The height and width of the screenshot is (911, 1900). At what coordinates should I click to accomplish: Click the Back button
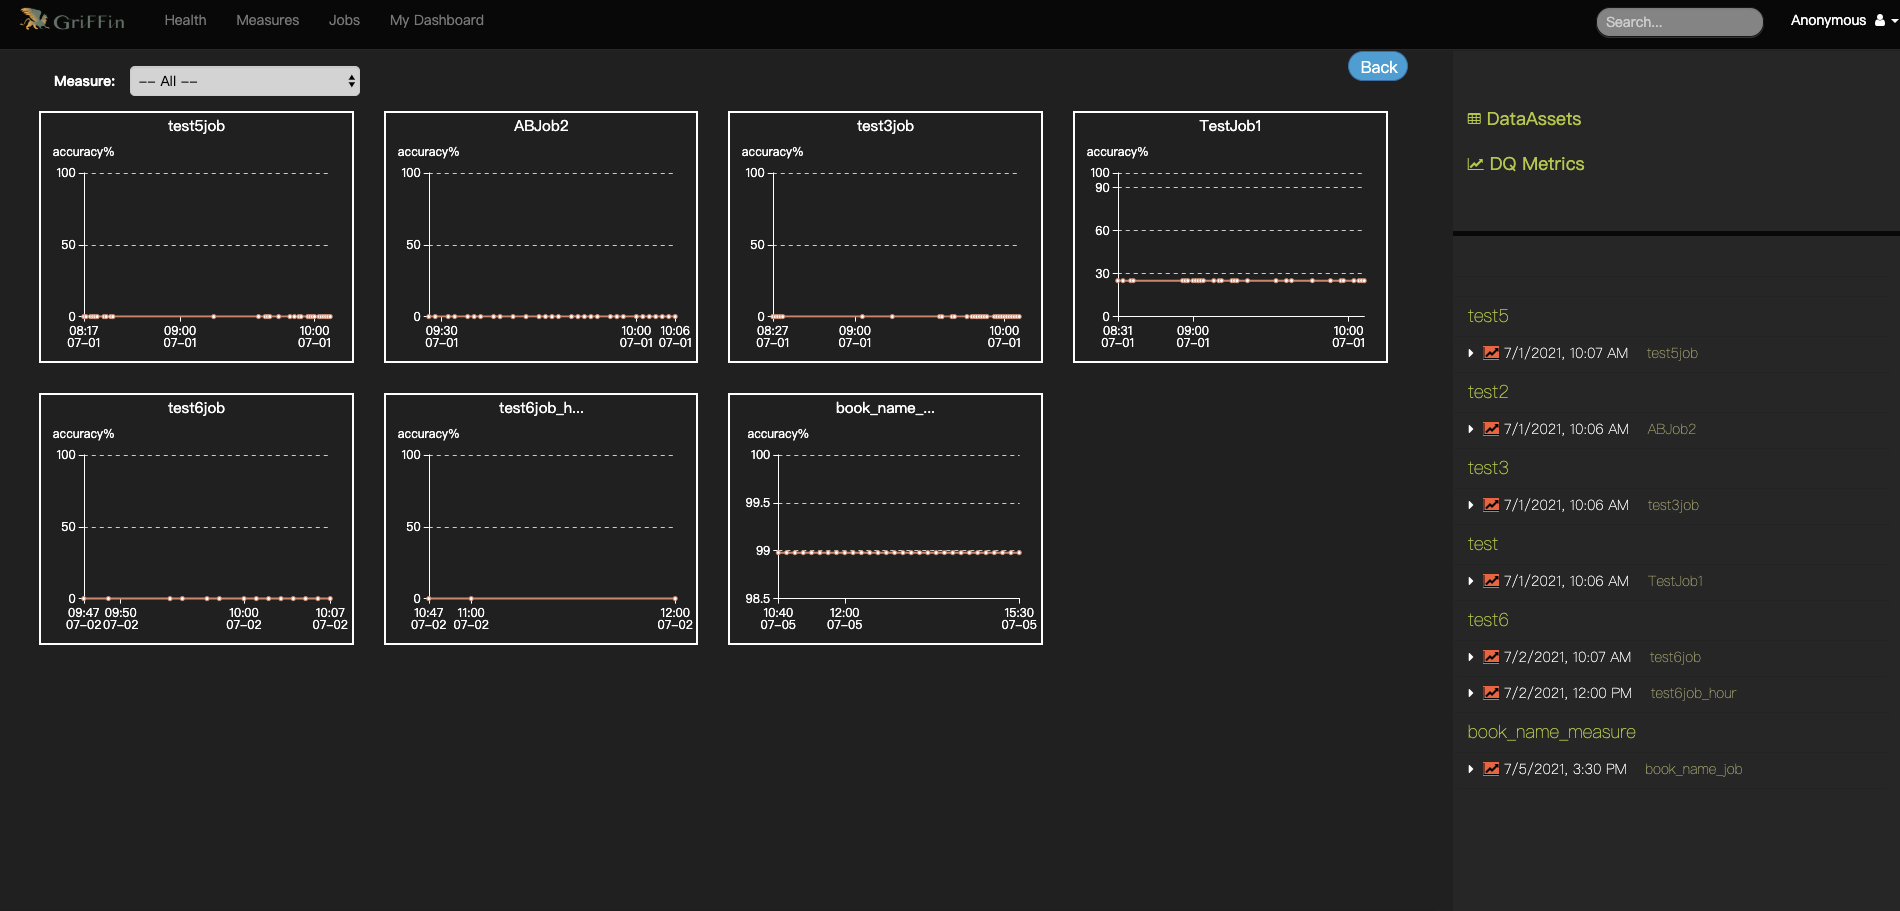click(1378, 67)
